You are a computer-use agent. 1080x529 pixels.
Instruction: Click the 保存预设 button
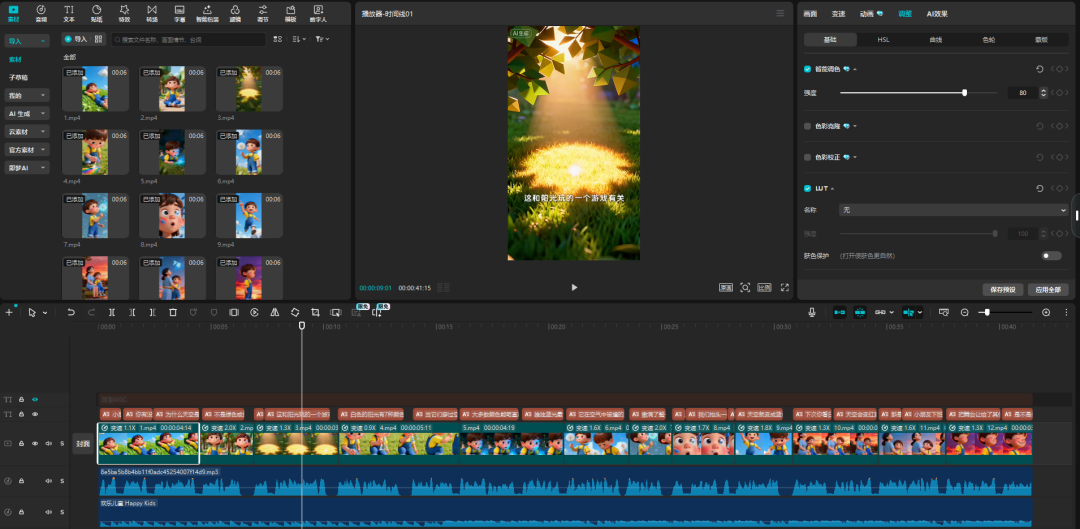(1002, 289)
